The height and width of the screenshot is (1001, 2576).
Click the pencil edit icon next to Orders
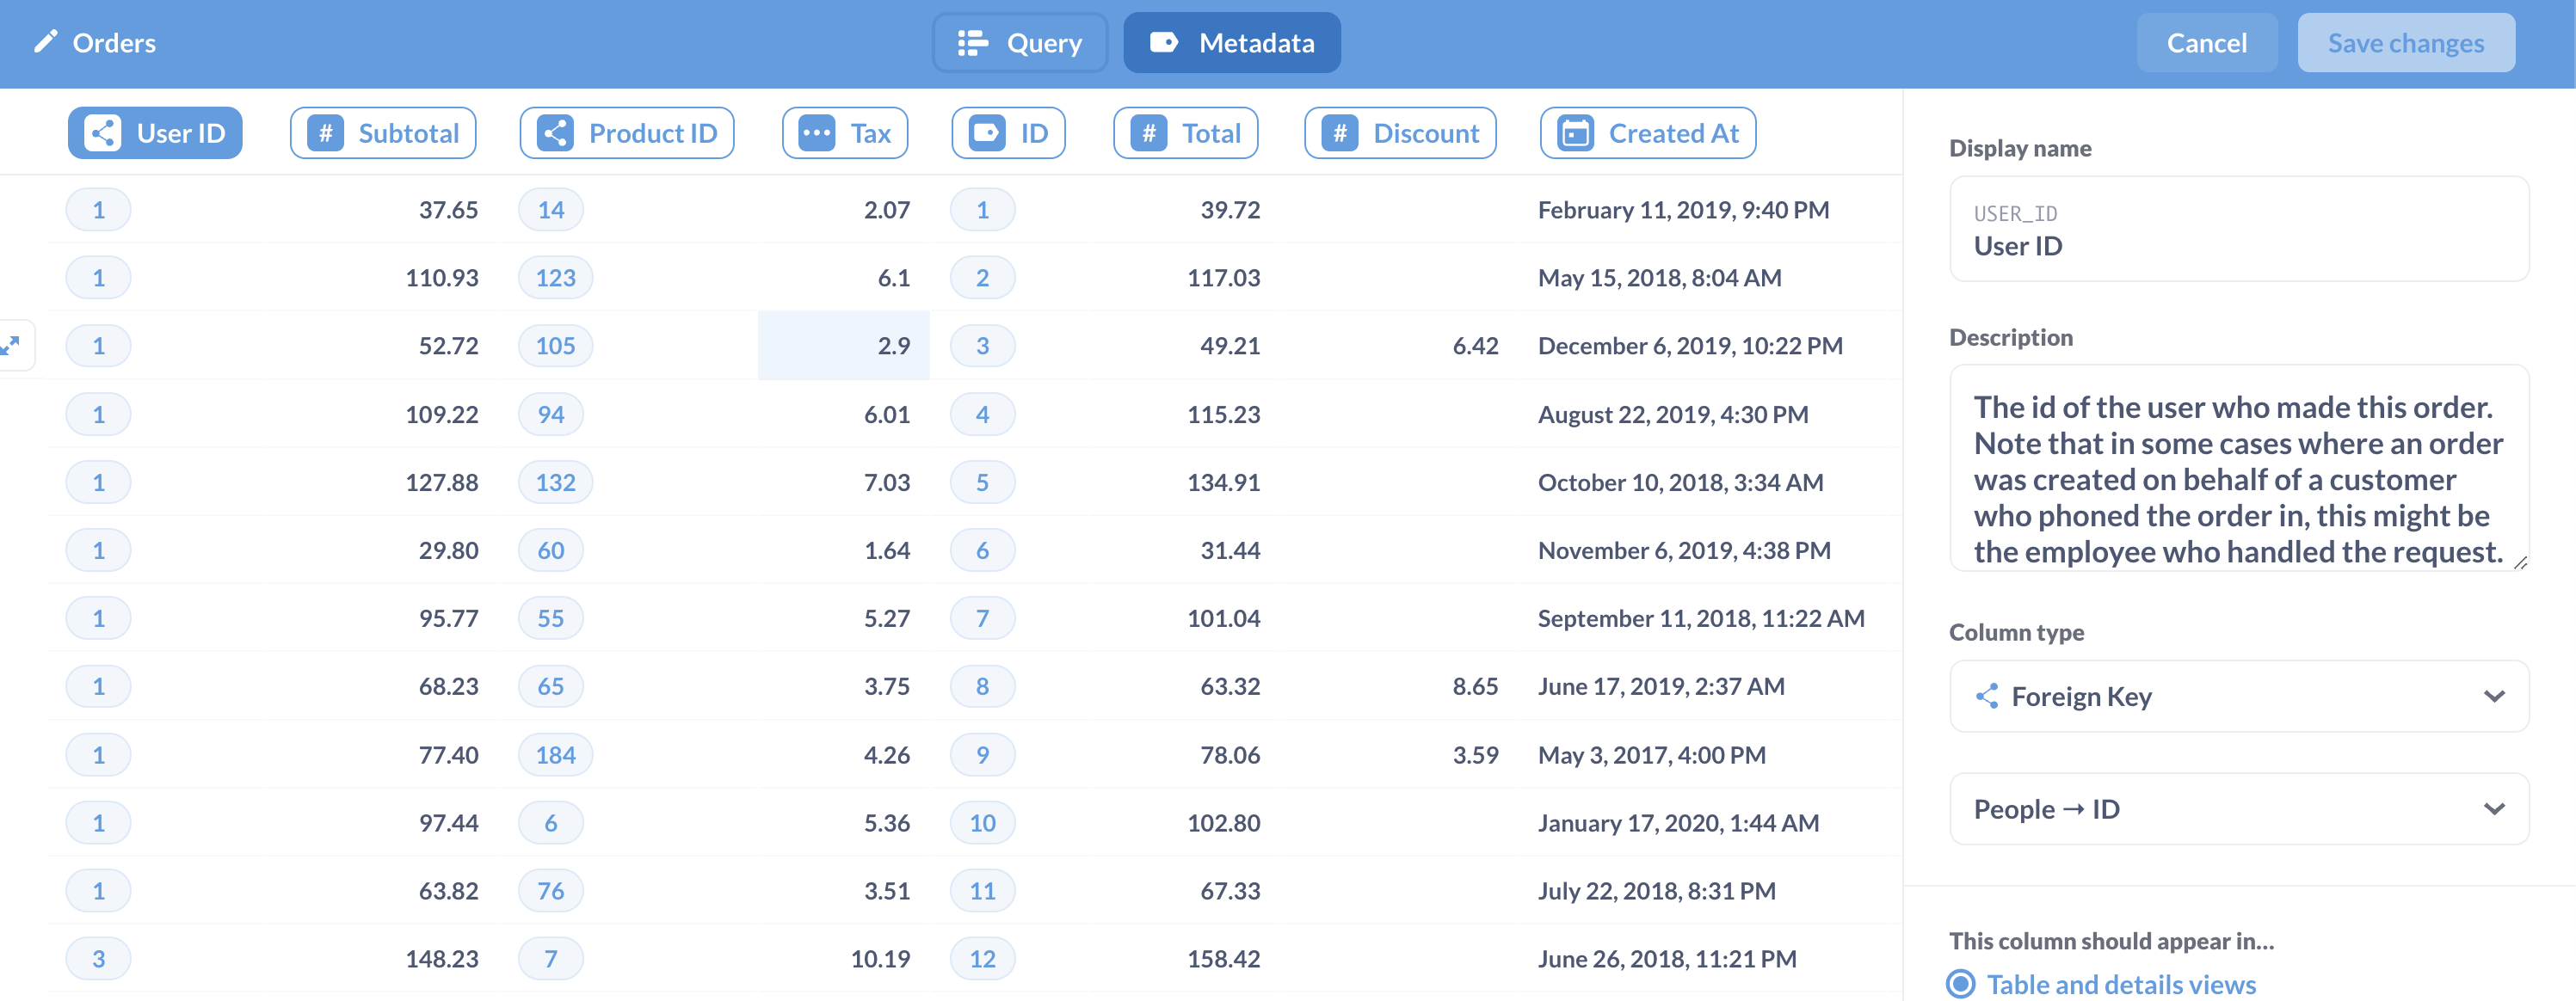44,42
